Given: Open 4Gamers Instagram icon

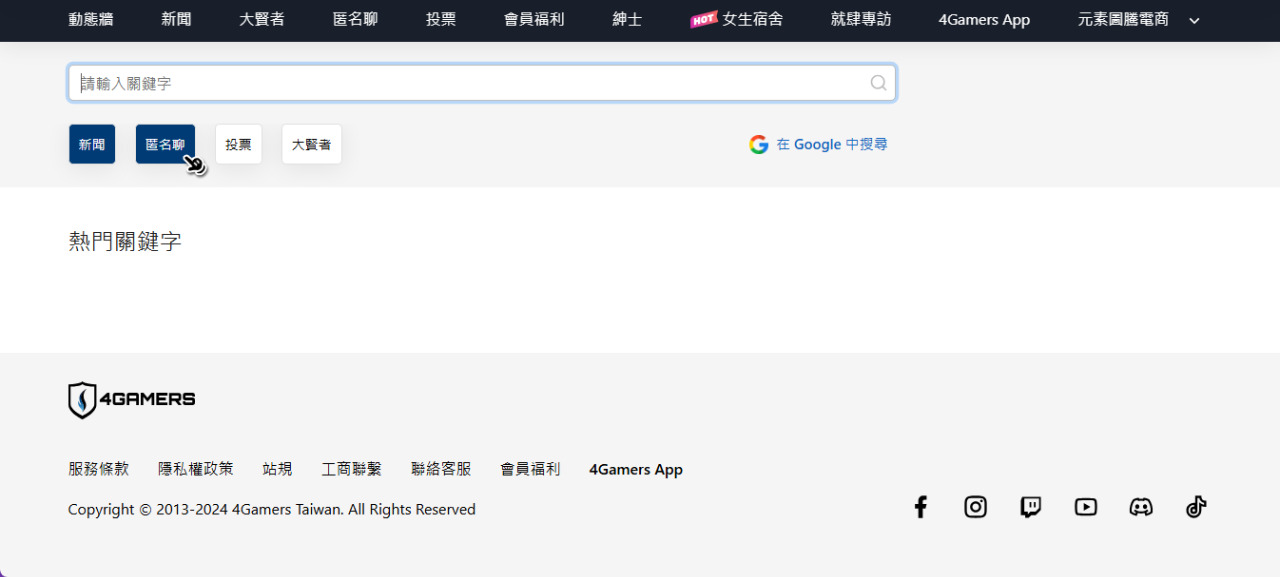Looking at the screenshot, I should point(975,507).
